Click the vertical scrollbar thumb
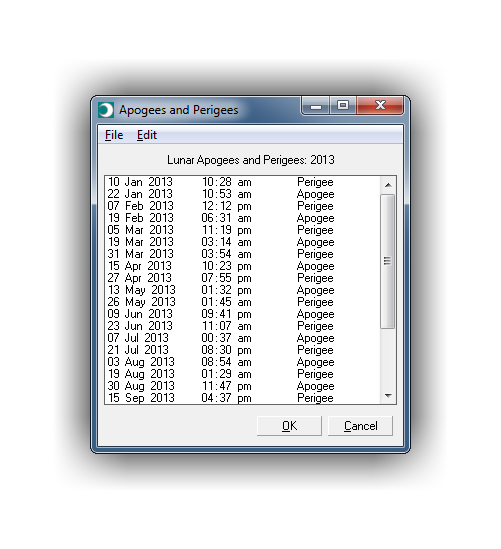This screenshot has height=549, width=501. [388, 261]
